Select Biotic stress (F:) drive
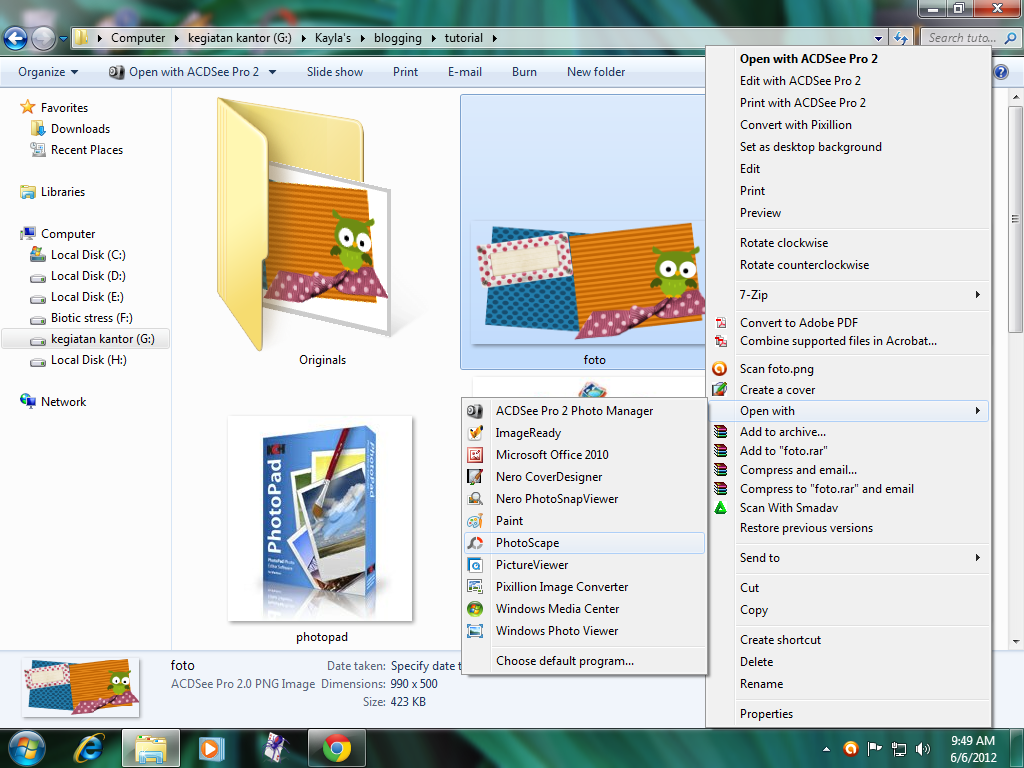Viewport: 1024px width, 768px height. click(x=91, y=318)
